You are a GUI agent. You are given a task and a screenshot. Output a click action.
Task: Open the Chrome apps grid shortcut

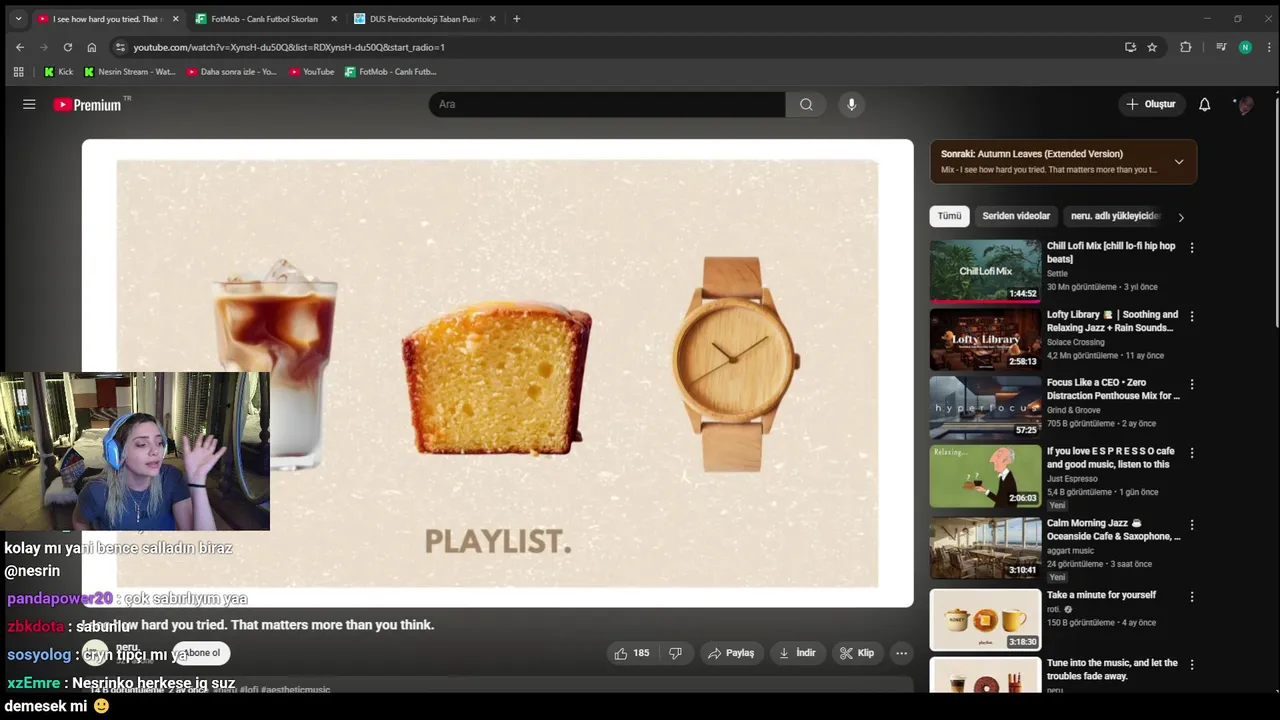point(18,72)
